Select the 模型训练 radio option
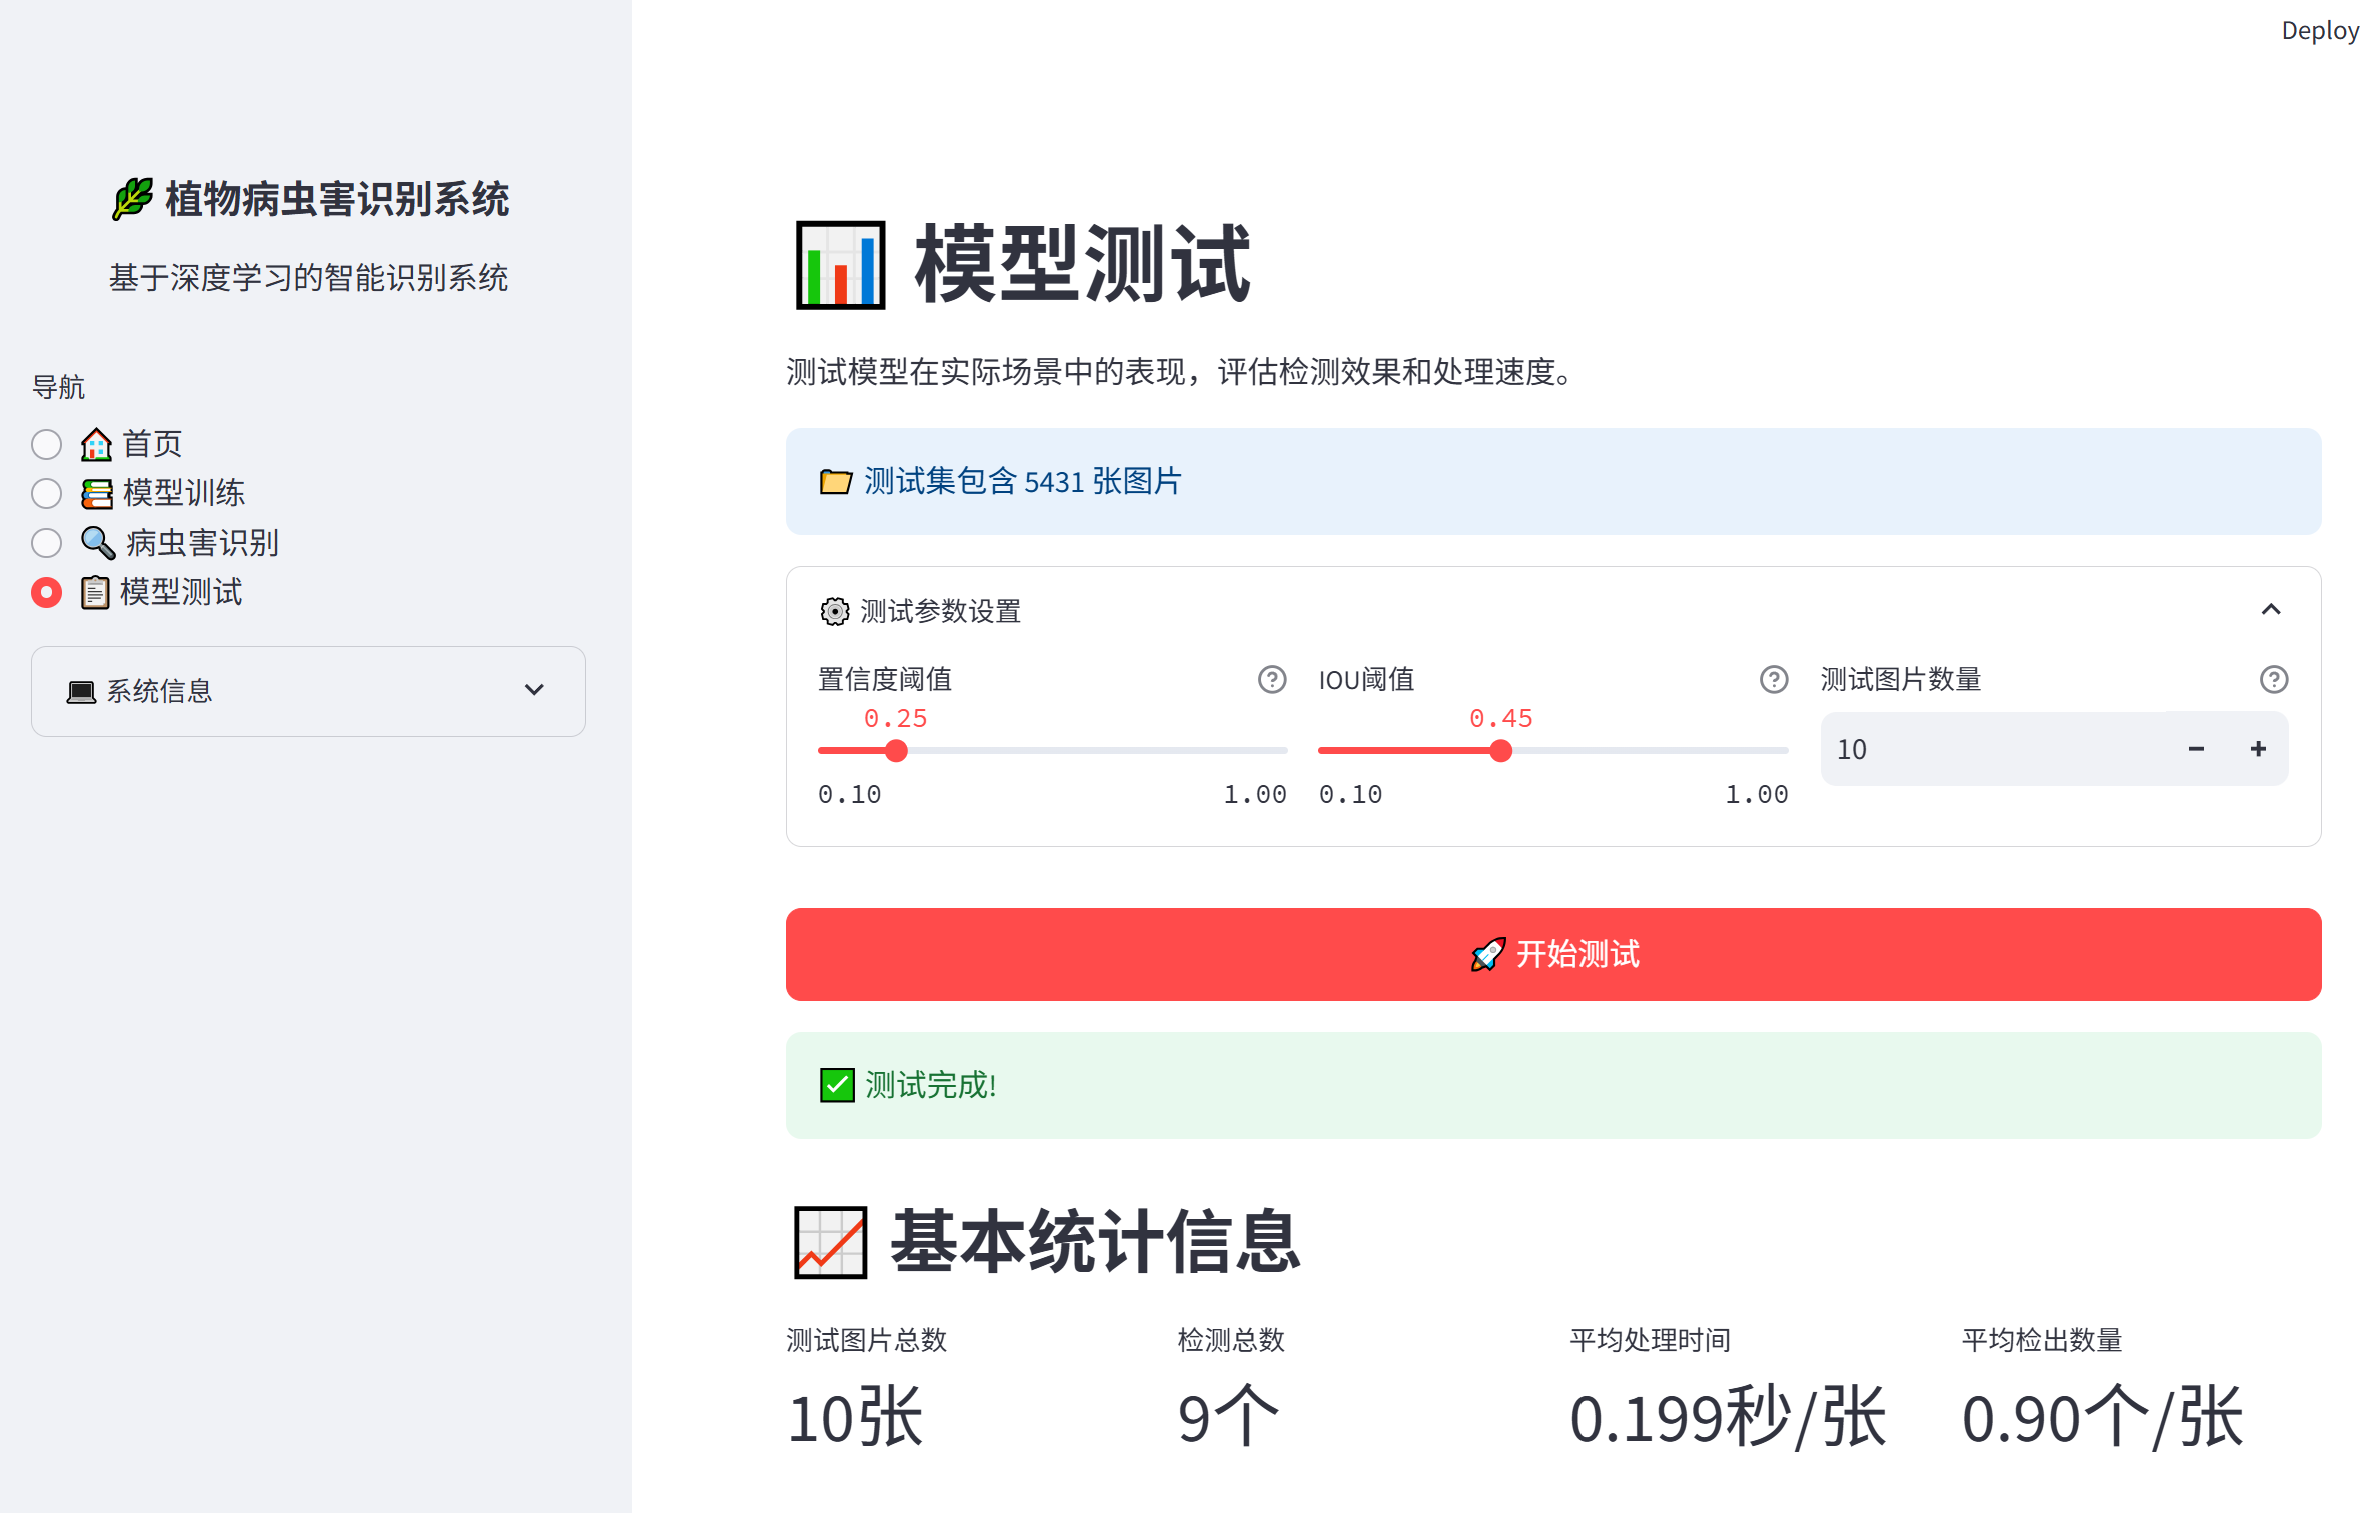 (46, 493)
